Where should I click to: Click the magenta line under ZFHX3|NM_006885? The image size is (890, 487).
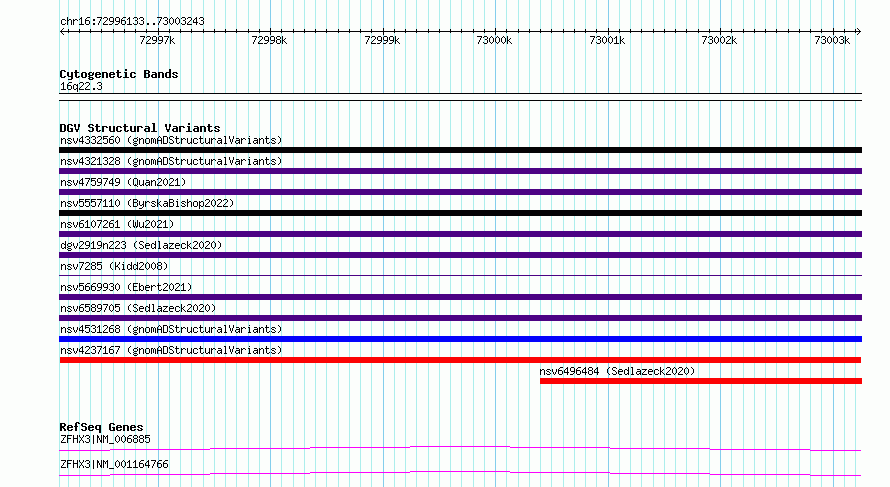(x=460, y=448)
